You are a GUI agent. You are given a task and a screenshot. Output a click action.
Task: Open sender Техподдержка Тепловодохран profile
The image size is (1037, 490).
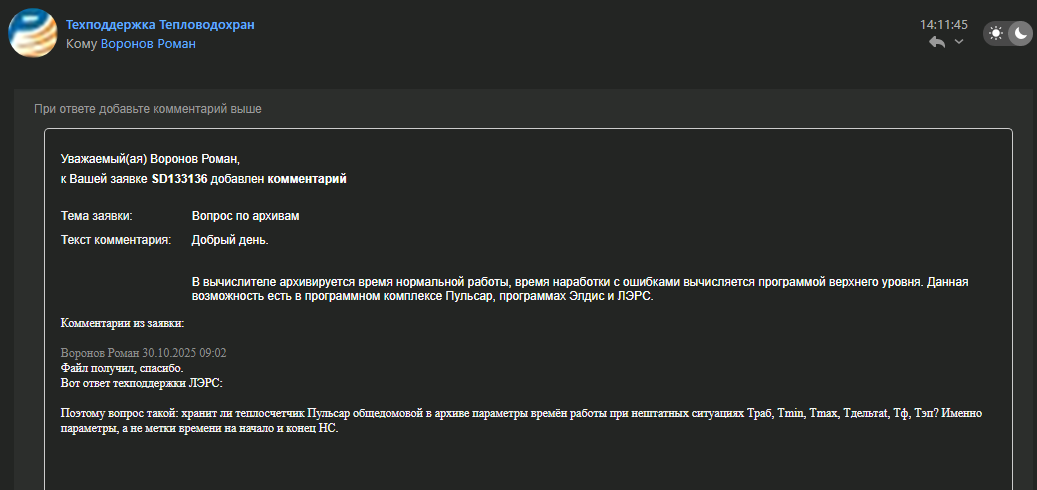[x=160, y=24]
